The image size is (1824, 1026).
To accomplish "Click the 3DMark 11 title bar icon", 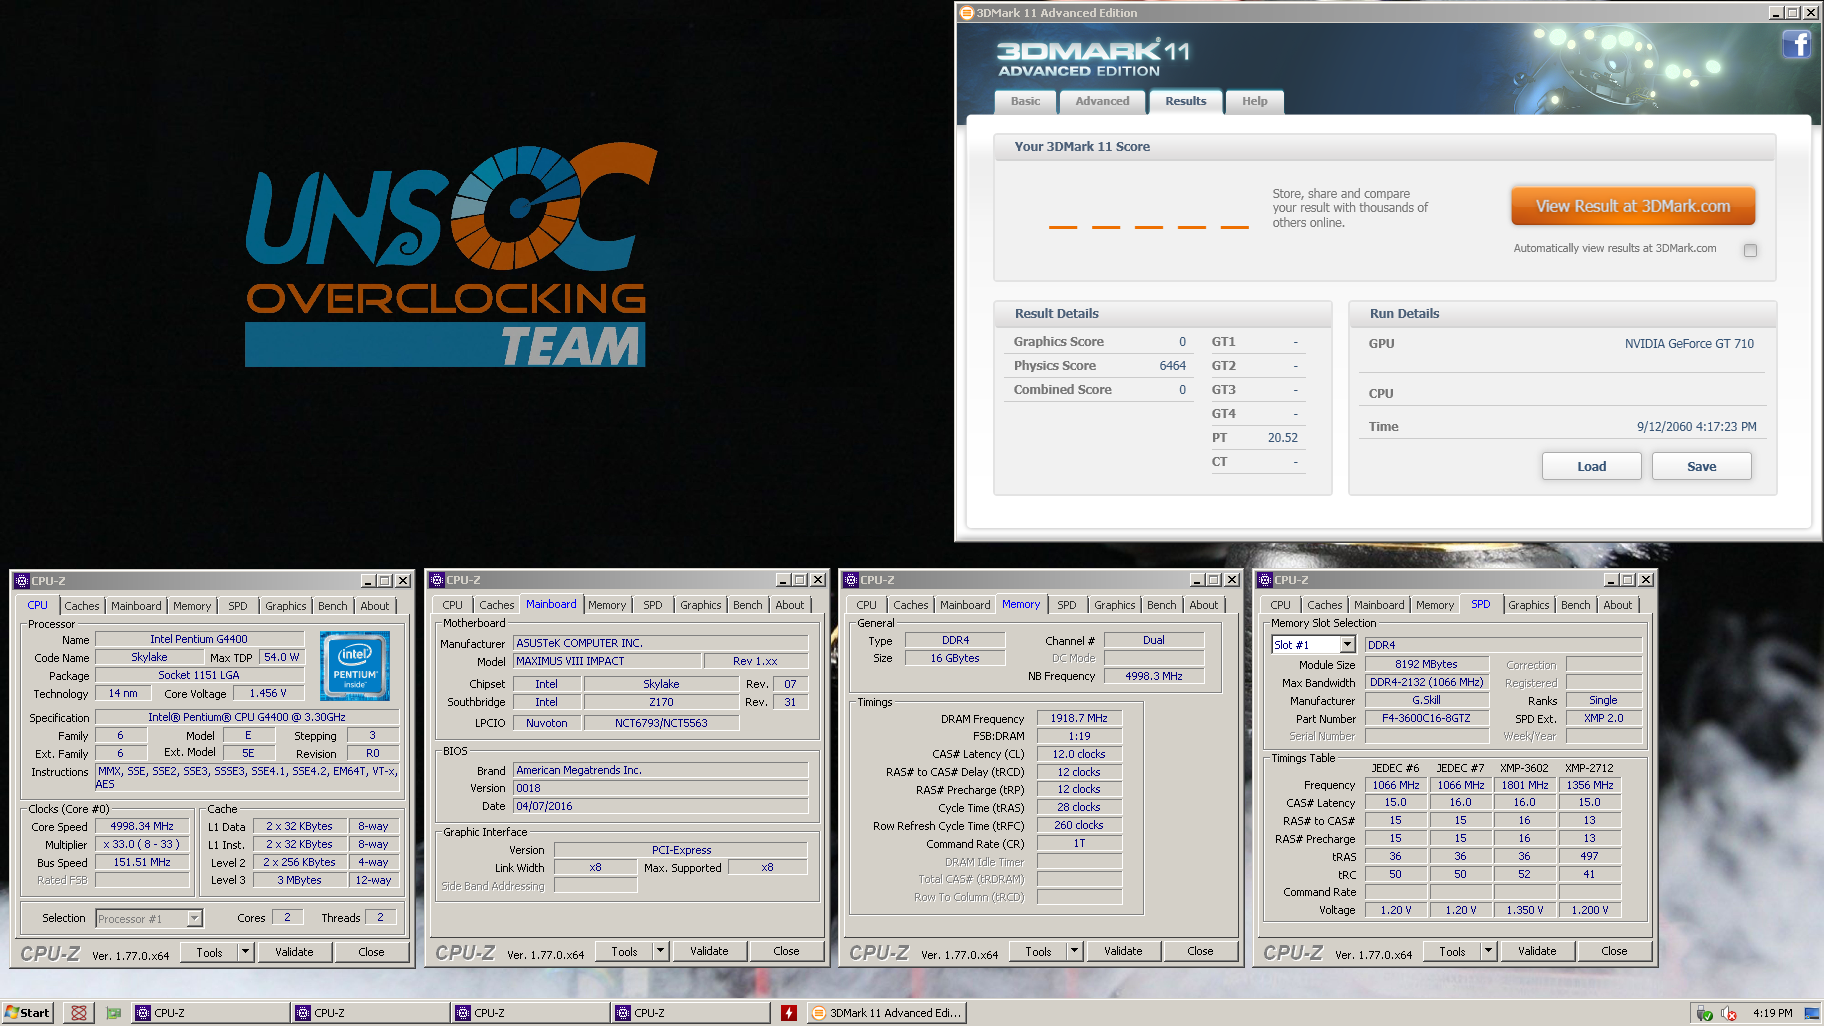I will coord(966,13).
